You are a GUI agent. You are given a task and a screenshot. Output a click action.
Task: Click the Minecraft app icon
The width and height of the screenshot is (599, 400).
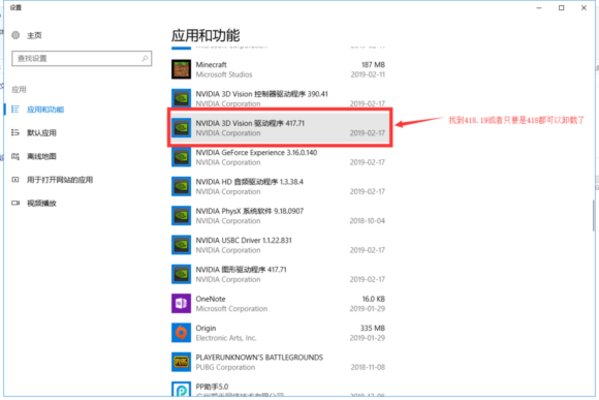click(181, 69)
